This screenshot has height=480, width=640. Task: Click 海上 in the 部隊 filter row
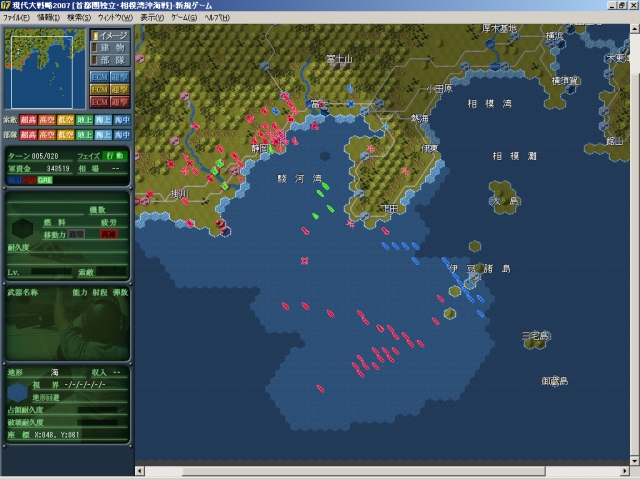103,135
